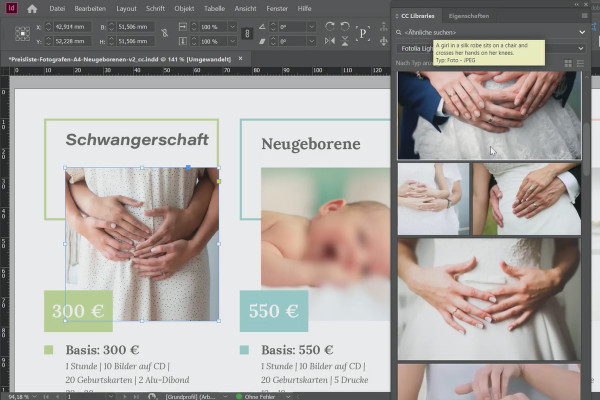Open the Schrift menu
Viewport: 600px width, 400px height.
point(155,8)
